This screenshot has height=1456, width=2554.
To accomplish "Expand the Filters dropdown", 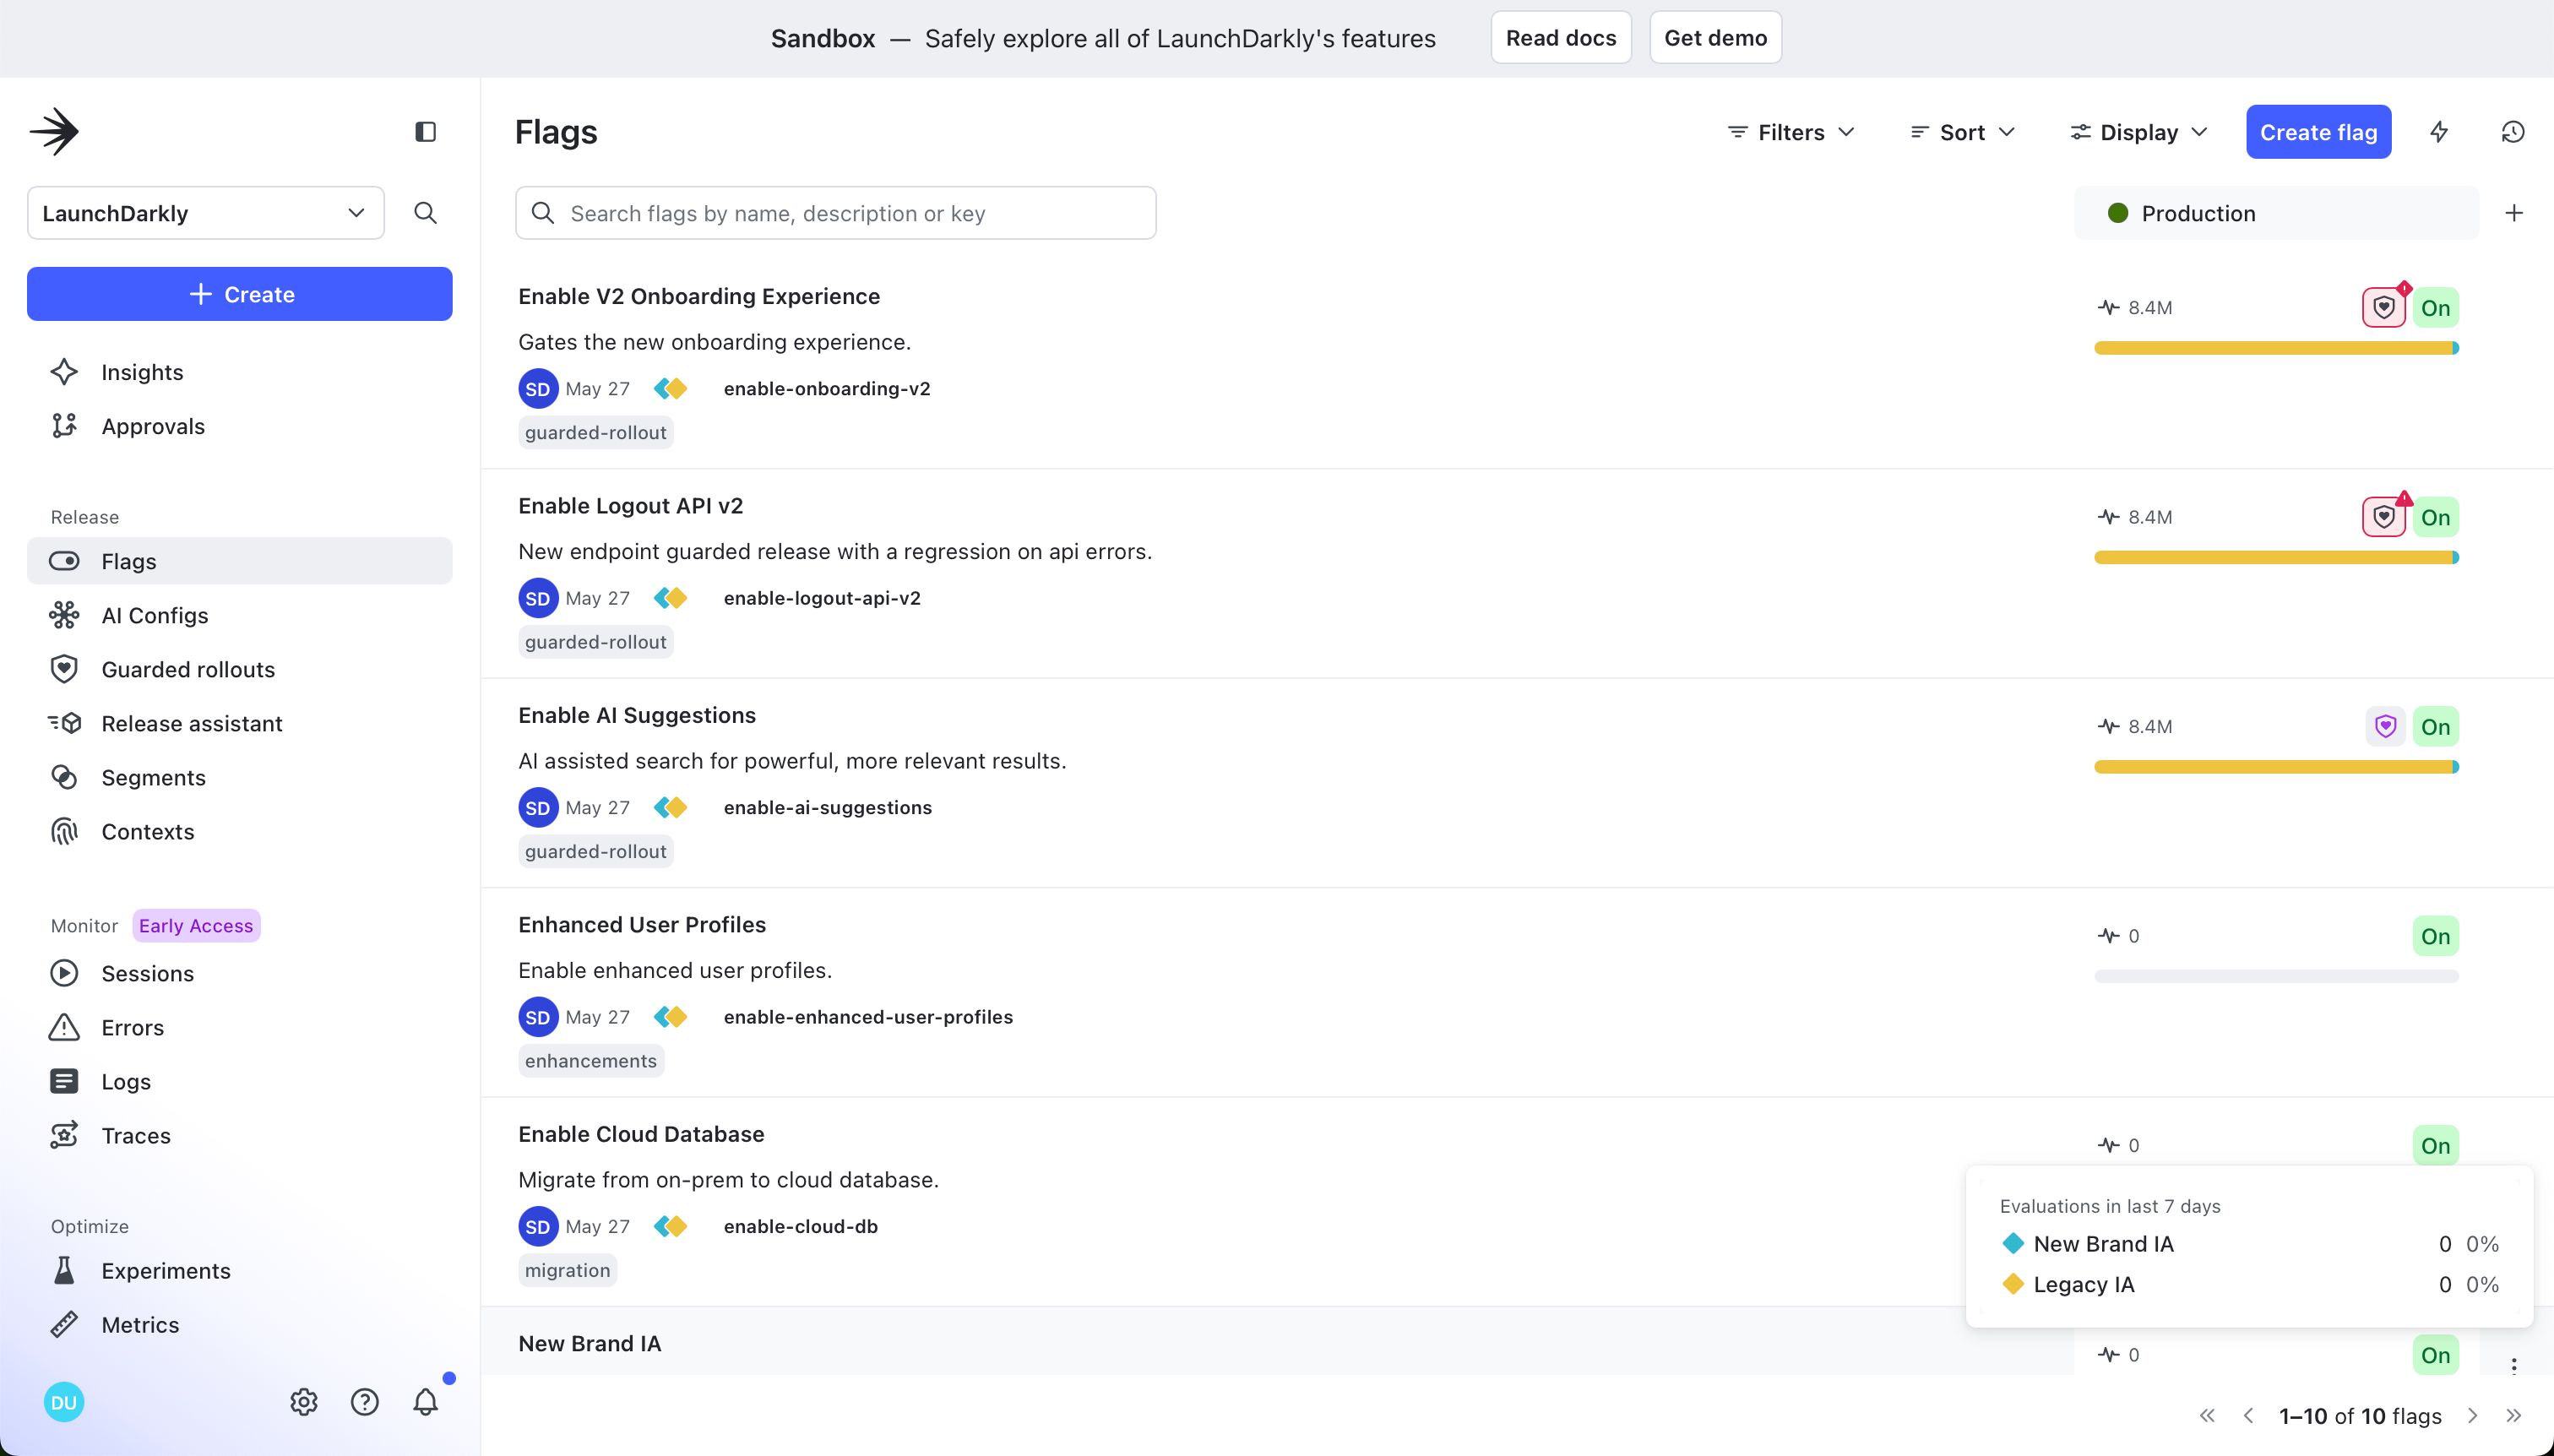I will tap(1791, 132).
